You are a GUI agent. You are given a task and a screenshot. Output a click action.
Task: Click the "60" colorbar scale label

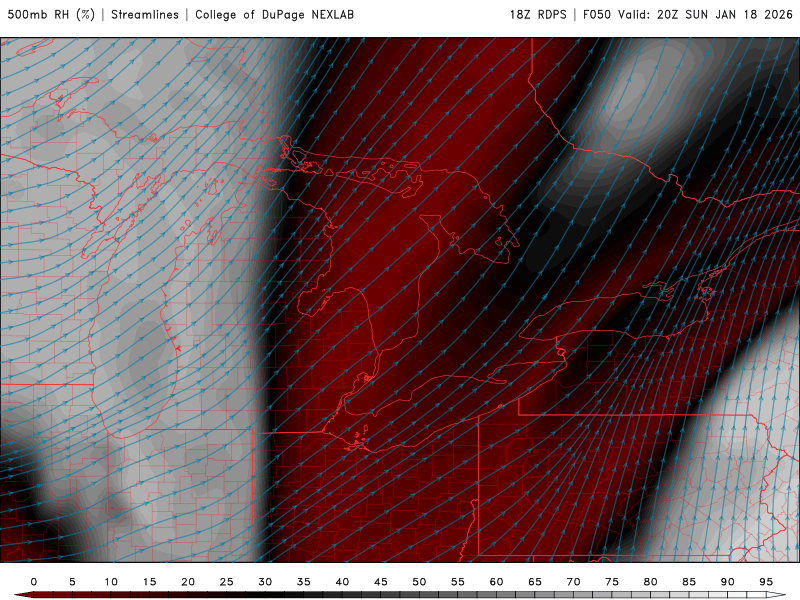[496, 582]
